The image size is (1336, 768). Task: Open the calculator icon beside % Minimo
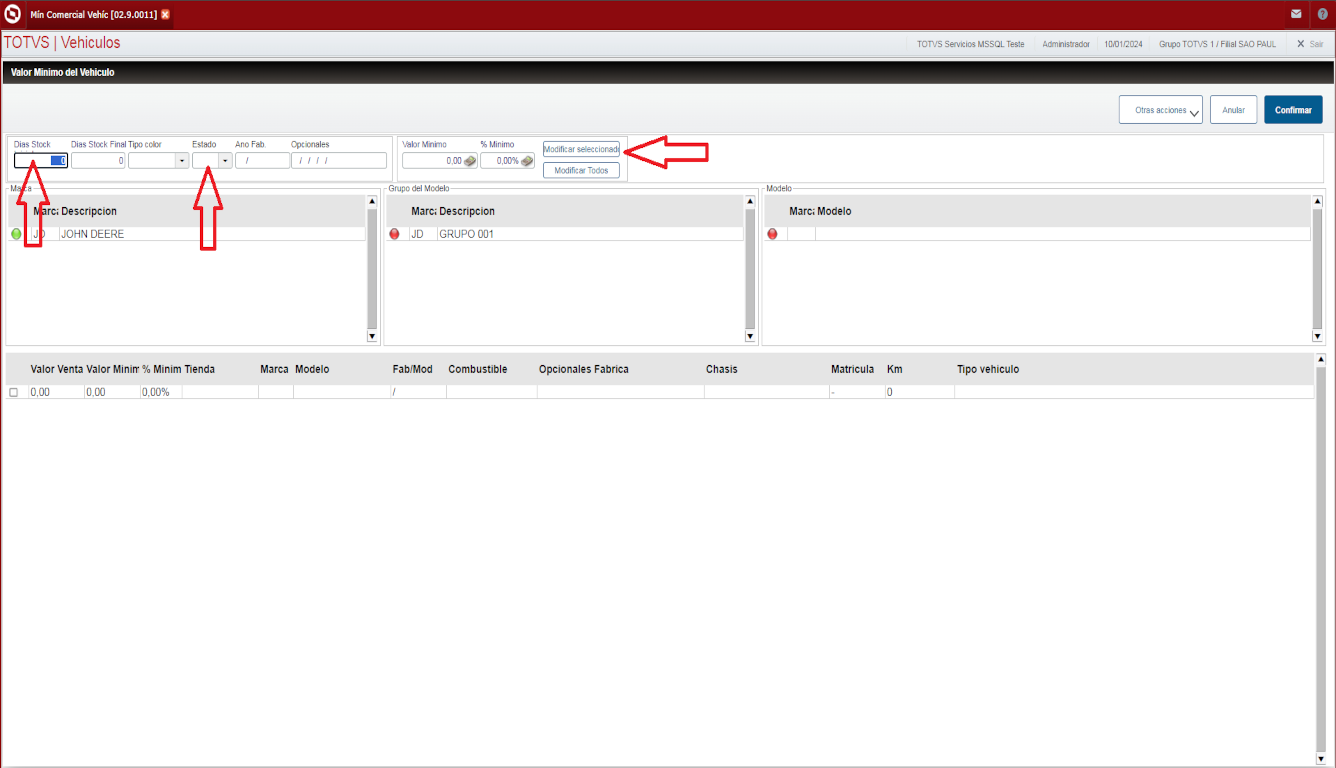pyautogui.click(x=527, y=160)
